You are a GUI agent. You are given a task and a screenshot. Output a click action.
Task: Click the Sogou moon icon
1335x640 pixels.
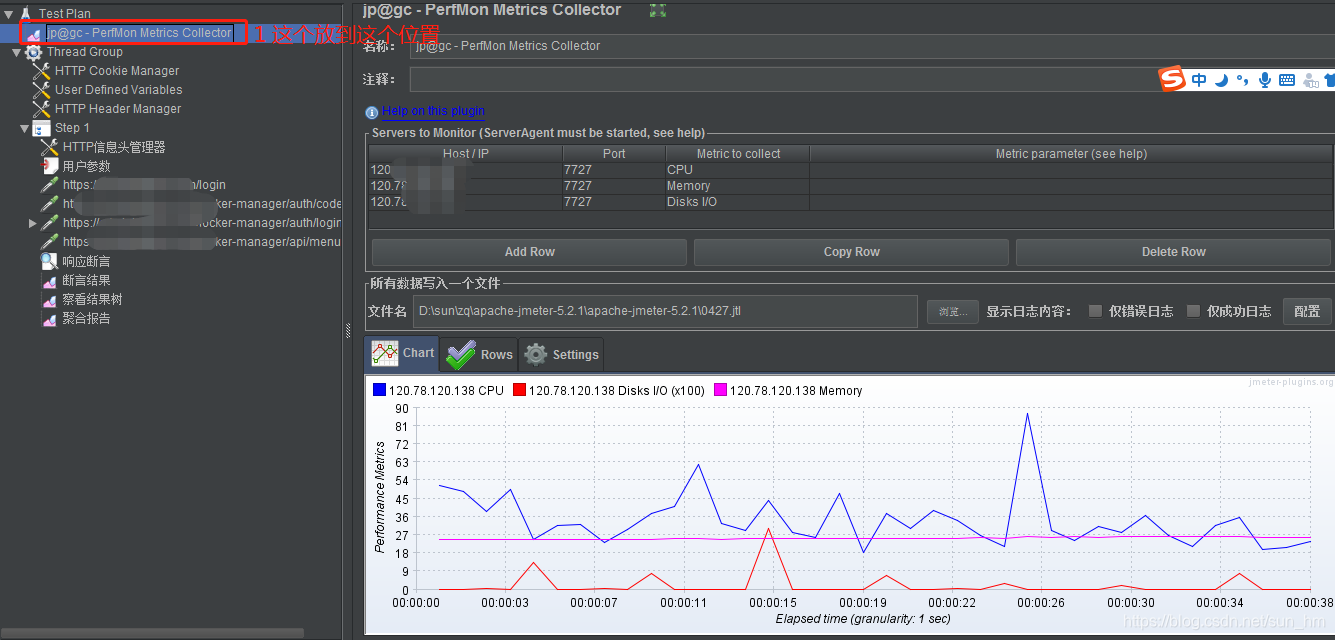pos(1221,80)
